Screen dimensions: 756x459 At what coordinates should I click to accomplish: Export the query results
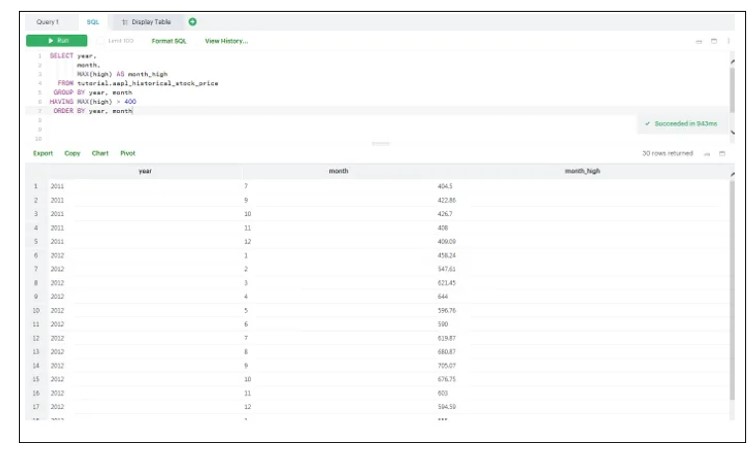coord(43,153)
